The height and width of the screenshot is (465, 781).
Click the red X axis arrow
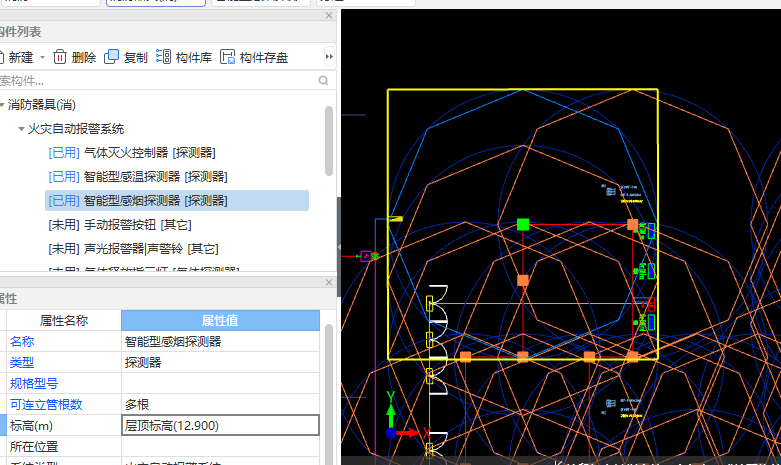coord(408,433)
